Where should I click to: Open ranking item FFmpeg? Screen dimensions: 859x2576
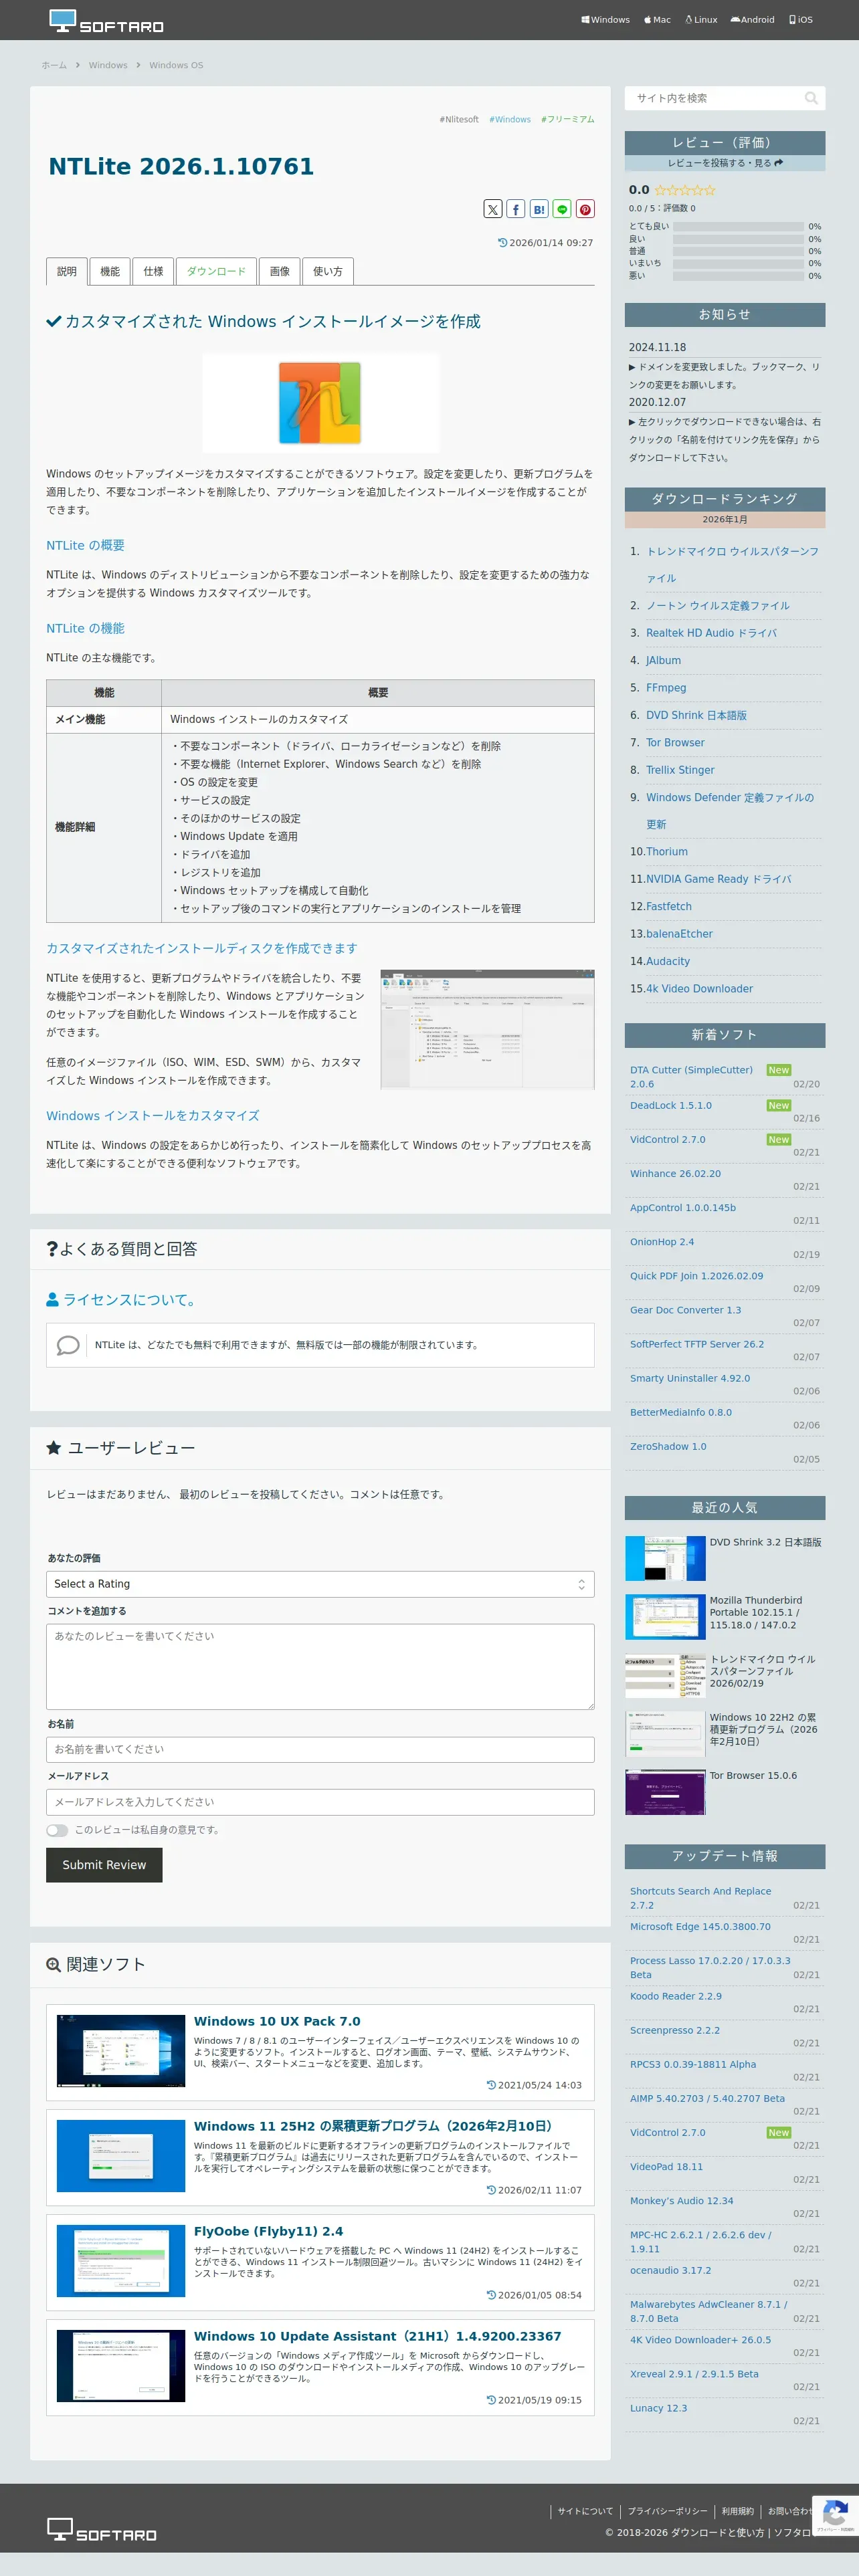pyautogui.click(x=666, y=688)
